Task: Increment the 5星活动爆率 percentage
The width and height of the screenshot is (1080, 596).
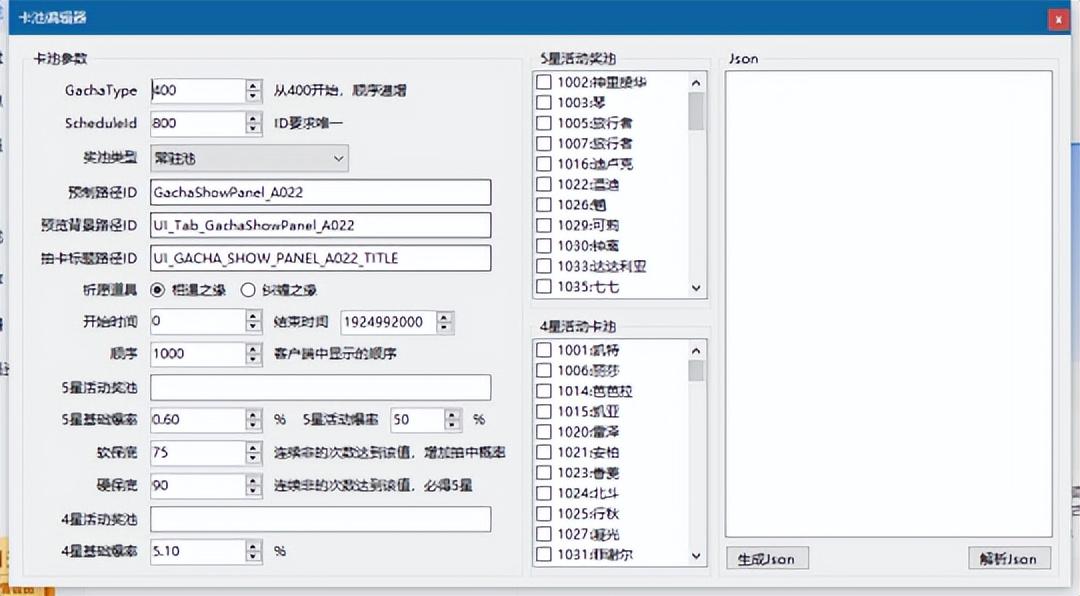Action: point(452,415)
